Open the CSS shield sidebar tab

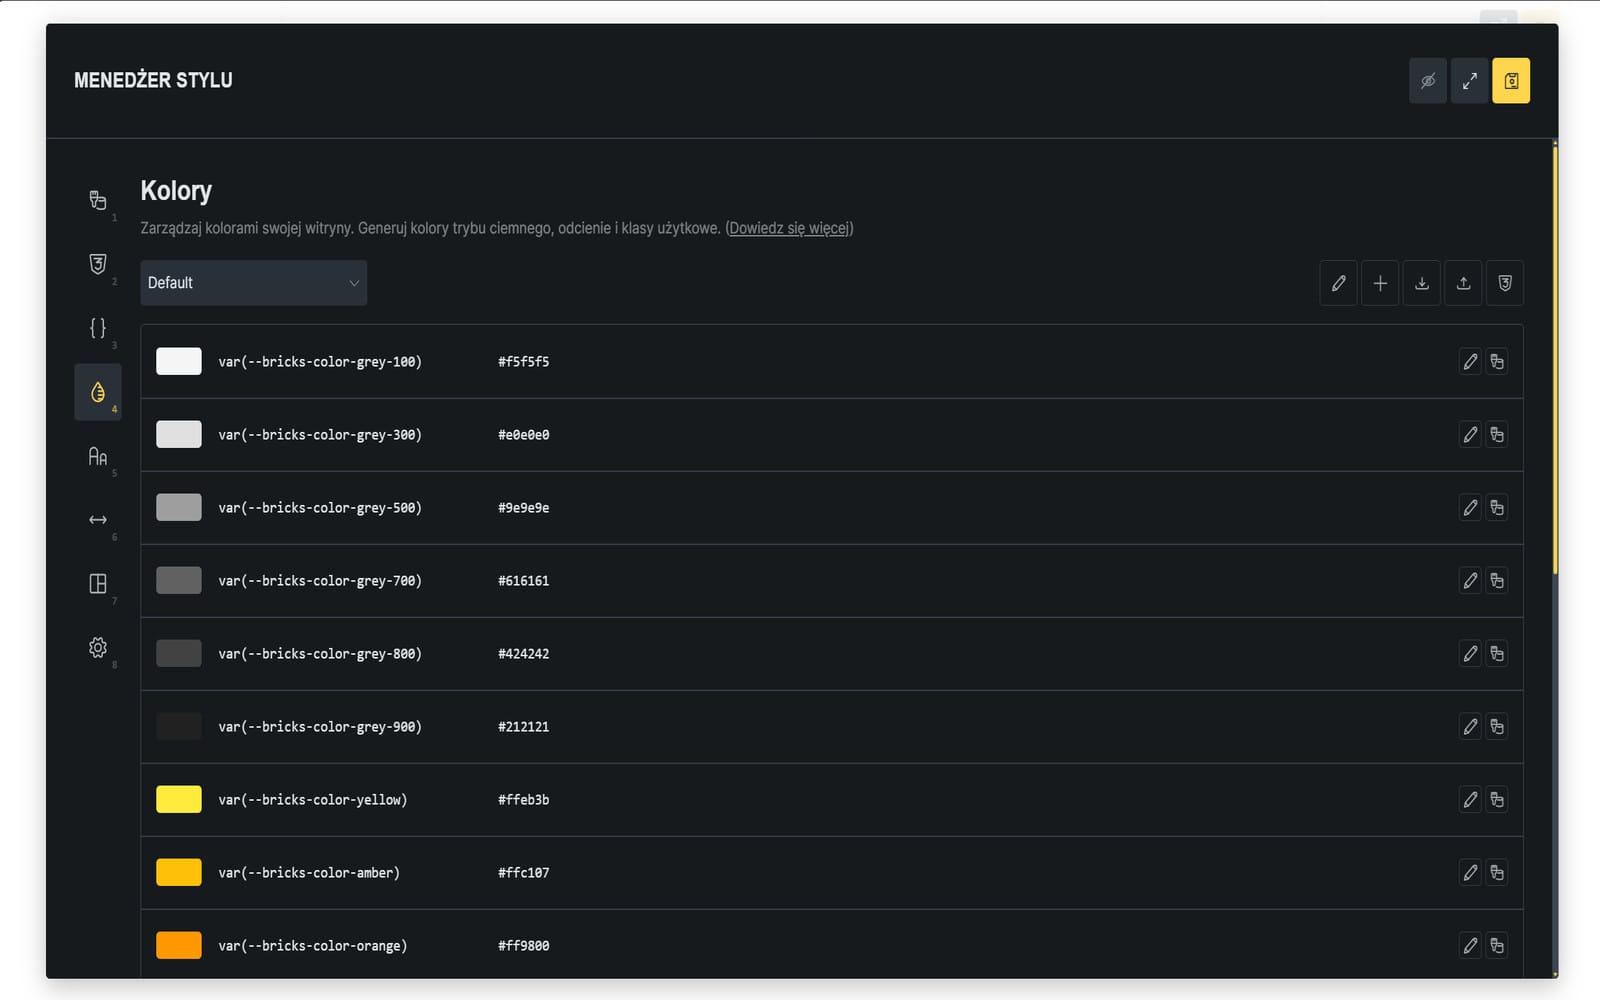tap(98, 264)
